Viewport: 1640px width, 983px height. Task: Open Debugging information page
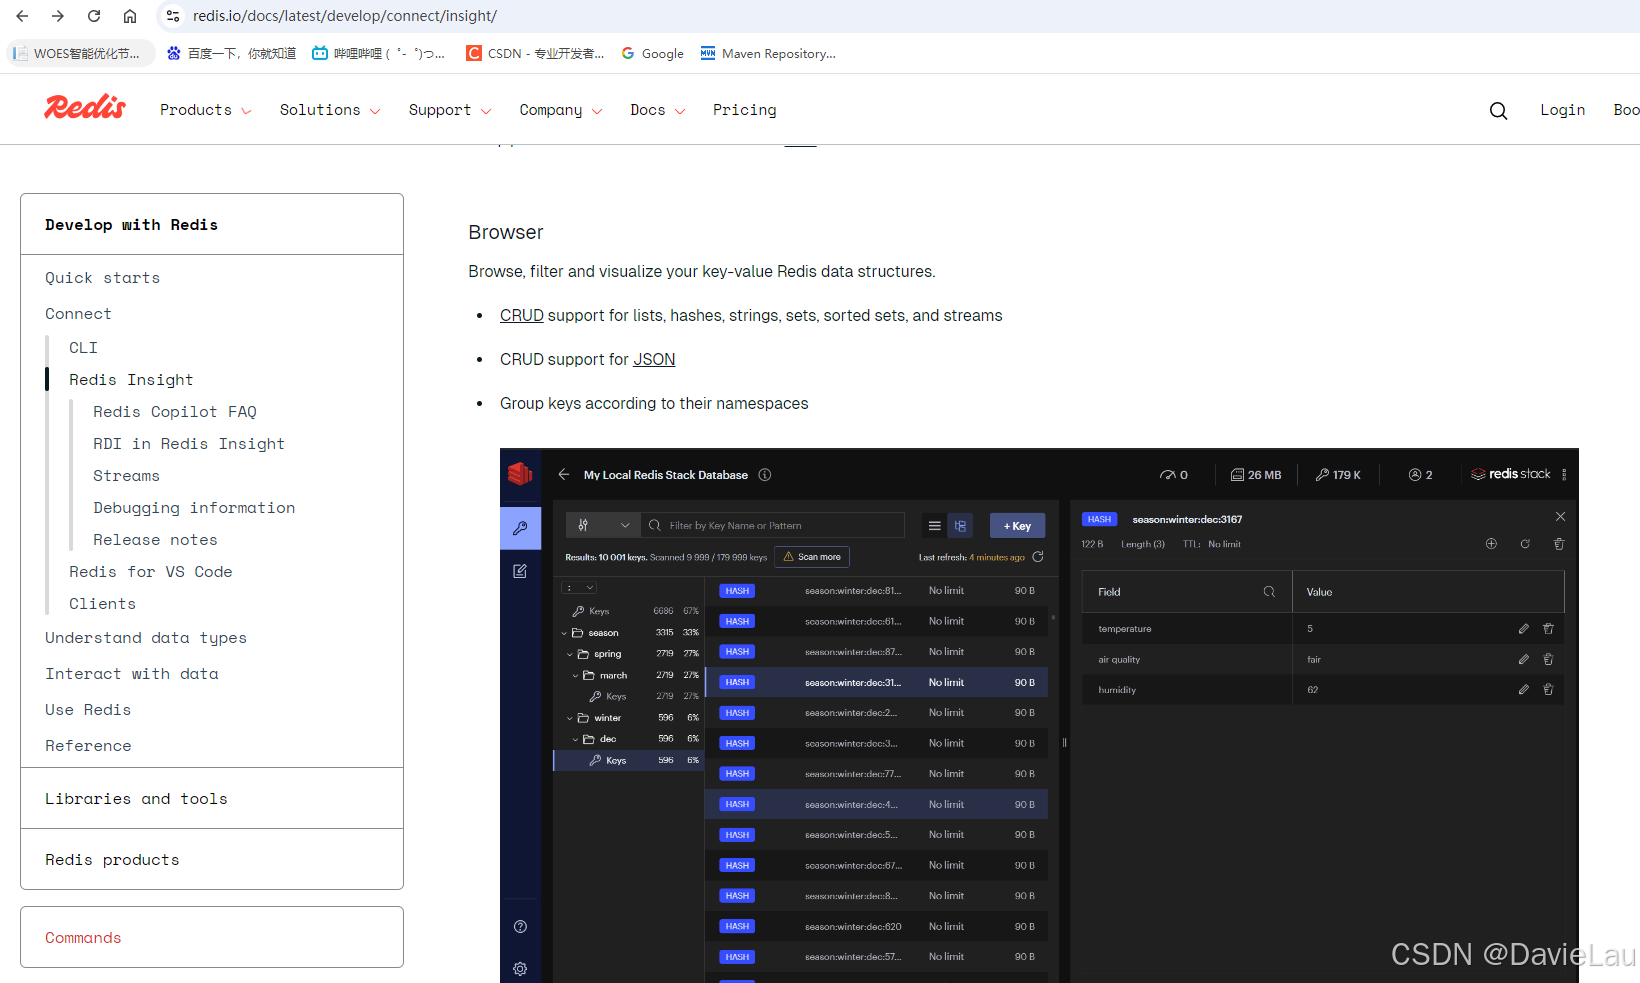[194, 508]
